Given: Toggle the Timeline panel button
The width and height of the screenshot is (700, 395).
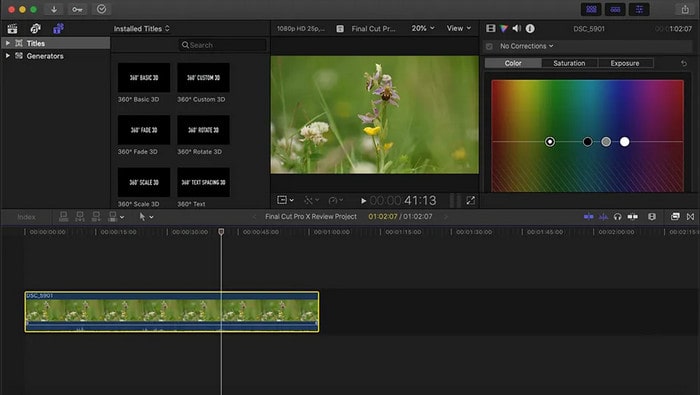Looking at the screenshot, I should 615,9.
